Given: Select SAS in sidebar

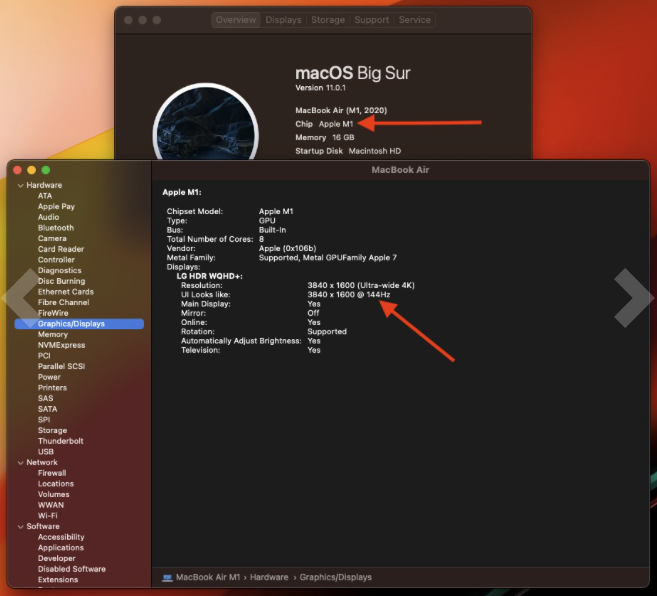Looking at the screenshot, I should click(45, 398).
